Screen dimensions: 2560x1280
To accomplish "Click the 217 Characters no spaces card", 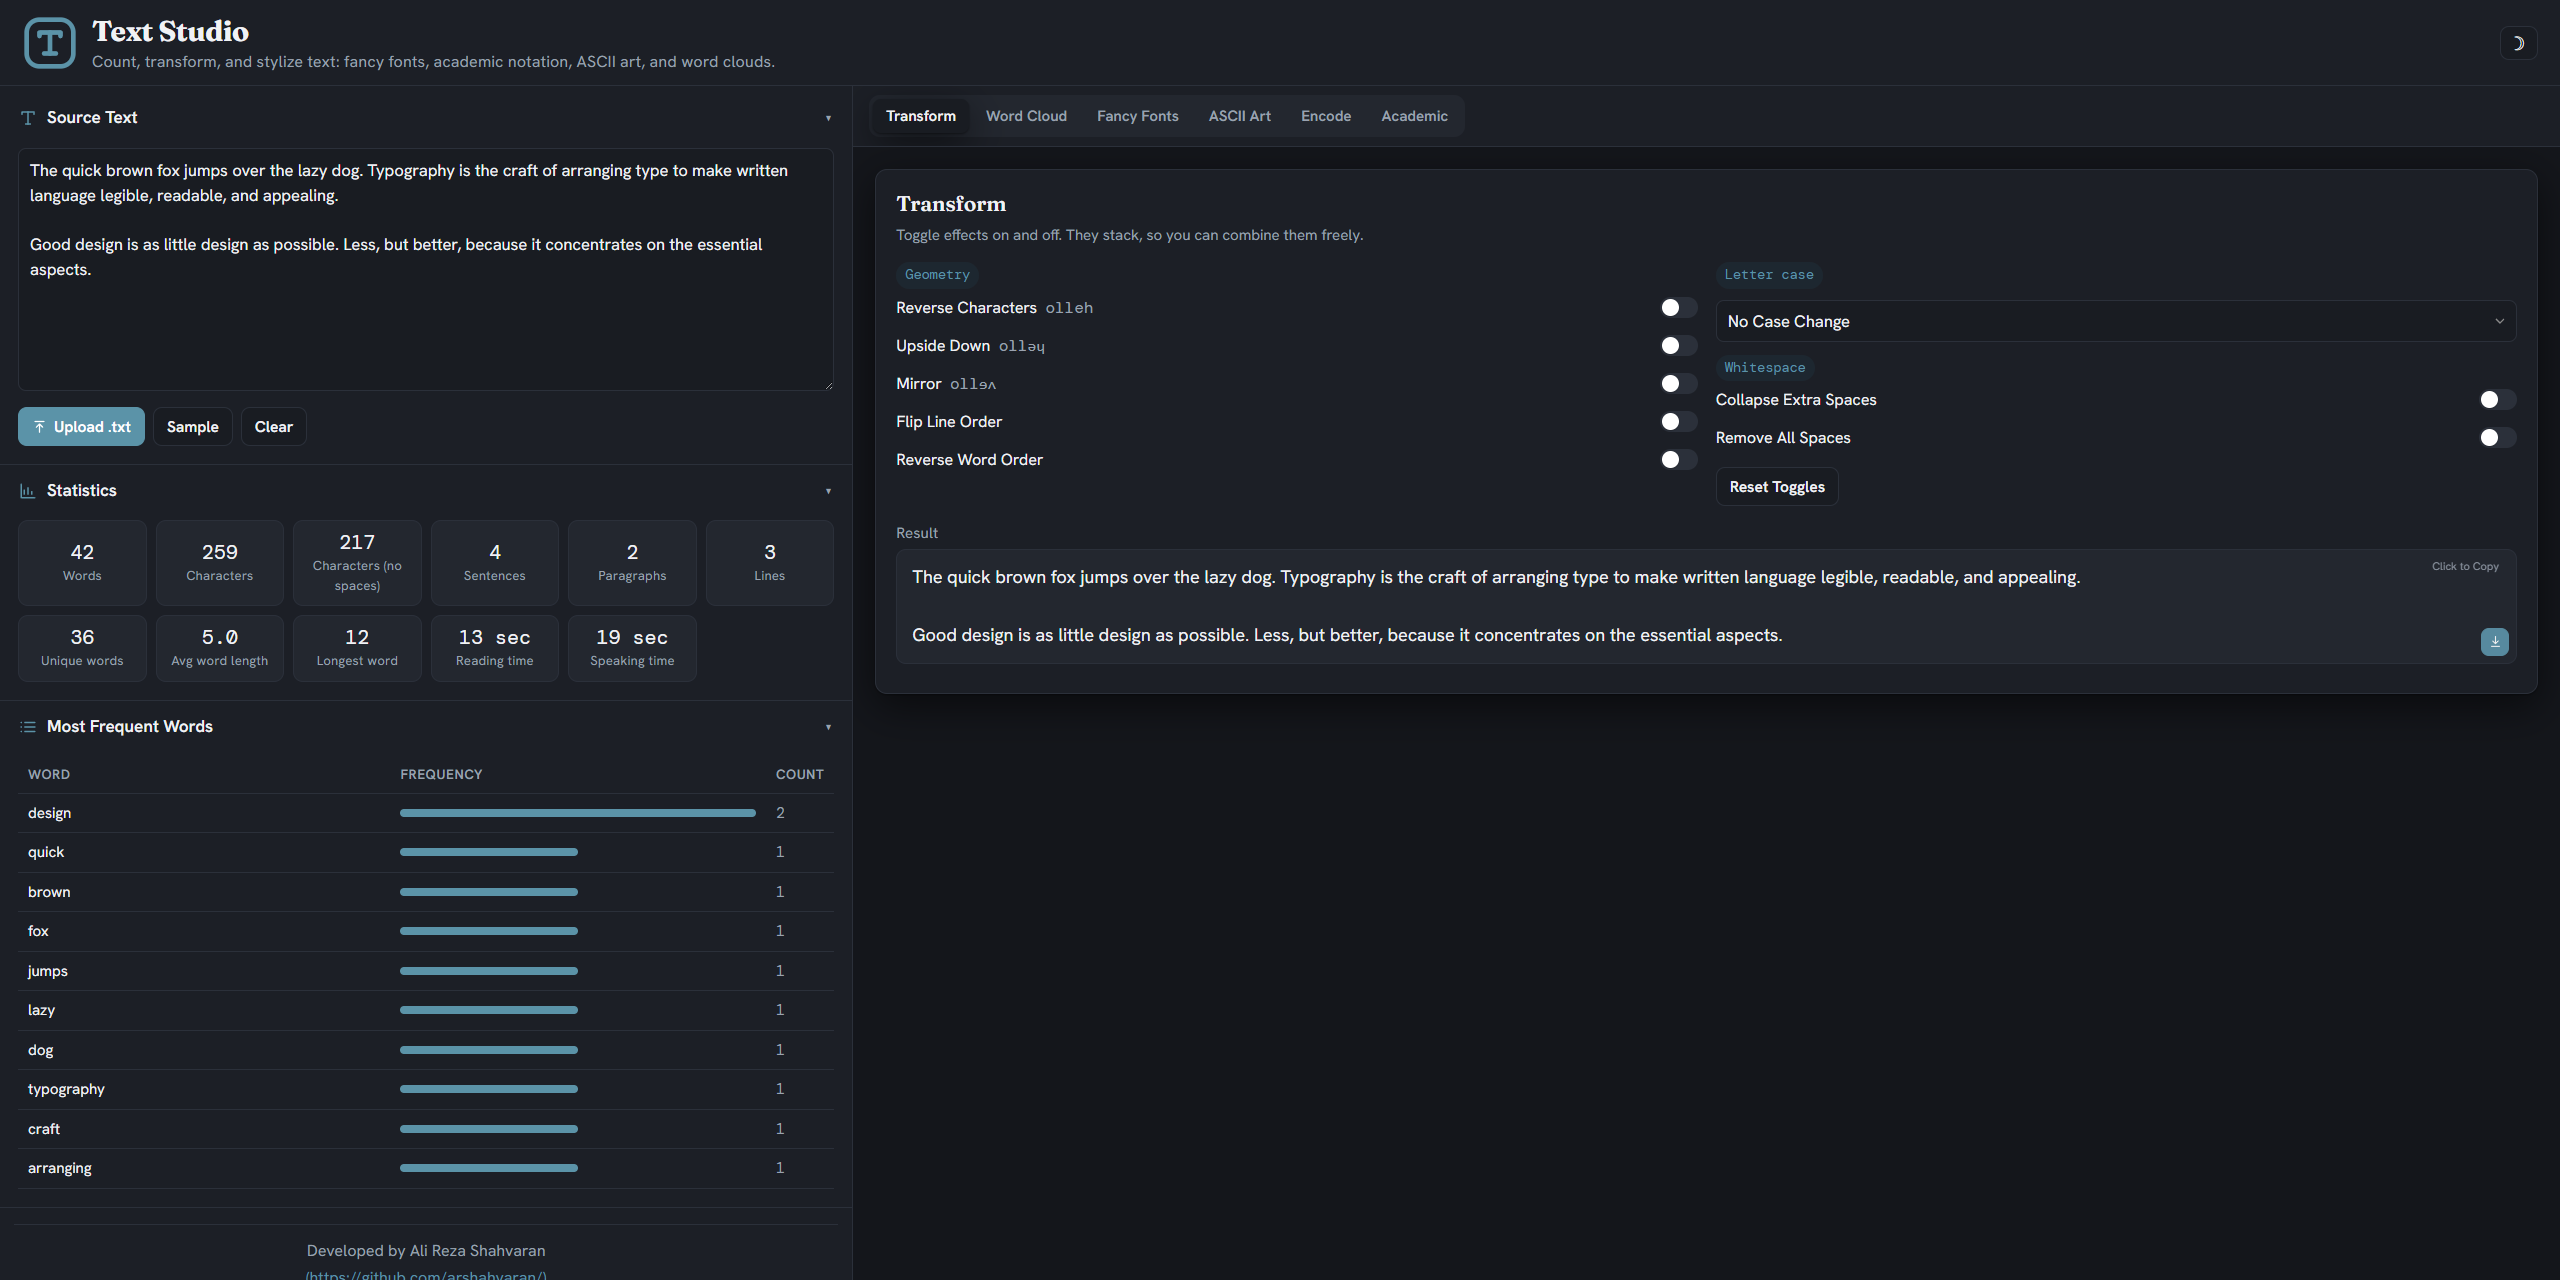I will (x=357, y=563).
